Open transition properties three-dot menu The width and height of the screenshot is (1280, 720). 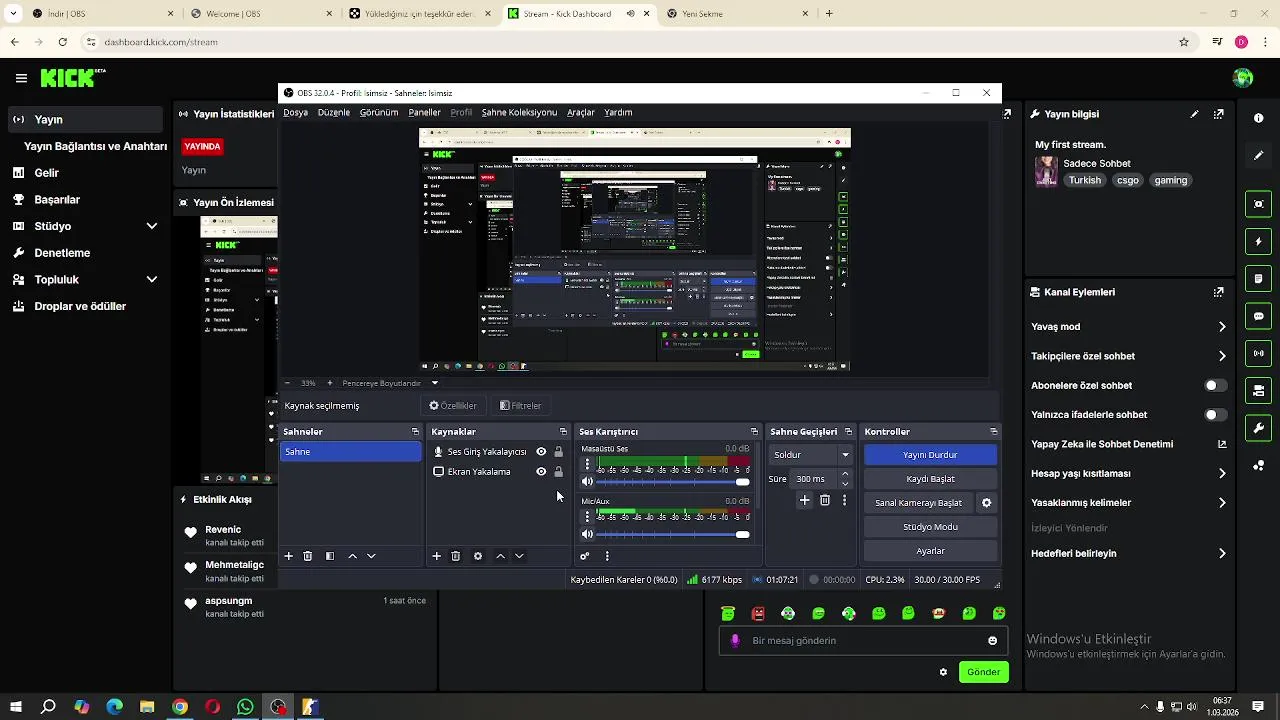click(x=845, y=500)
